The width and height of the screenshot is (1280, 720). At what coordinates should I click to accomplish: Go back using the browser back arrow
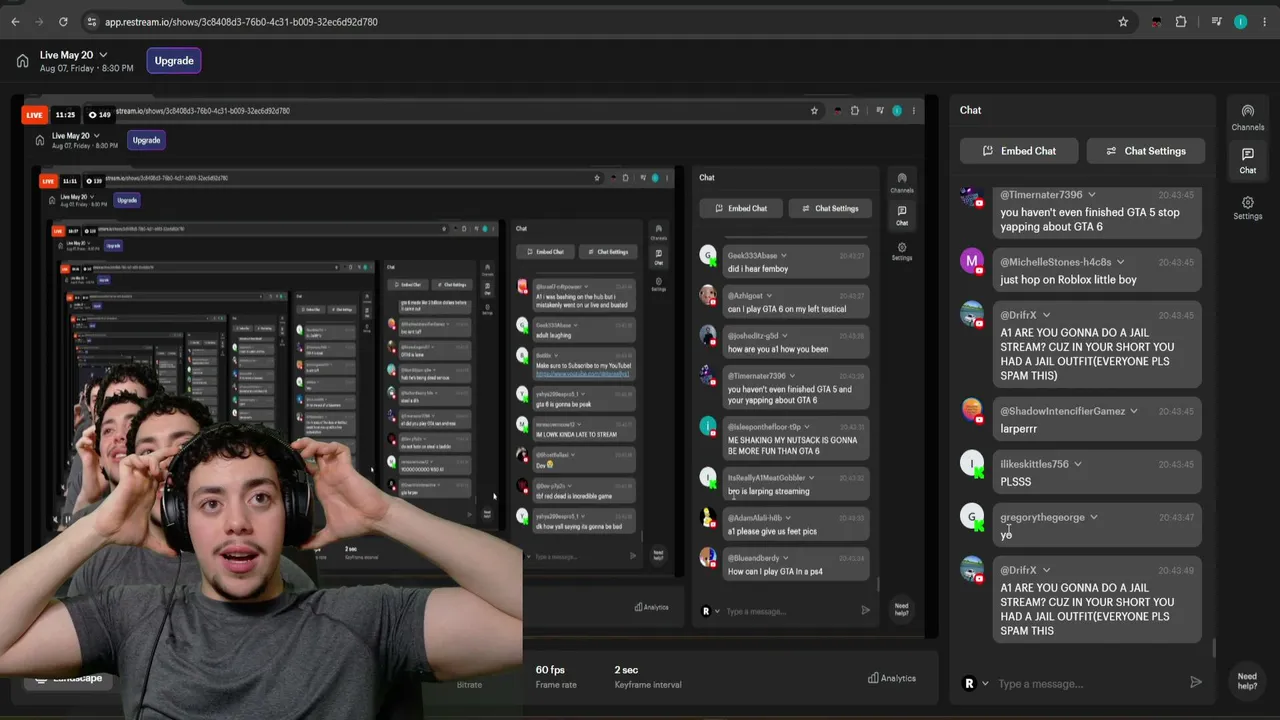click(x=15, y=22)
